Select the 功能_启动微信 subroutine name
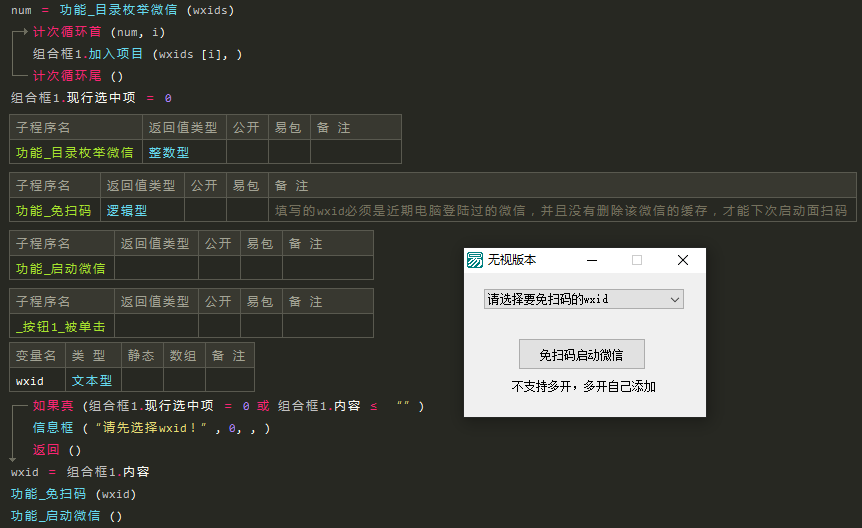862x528 pixels. click(x=60, y=268)
